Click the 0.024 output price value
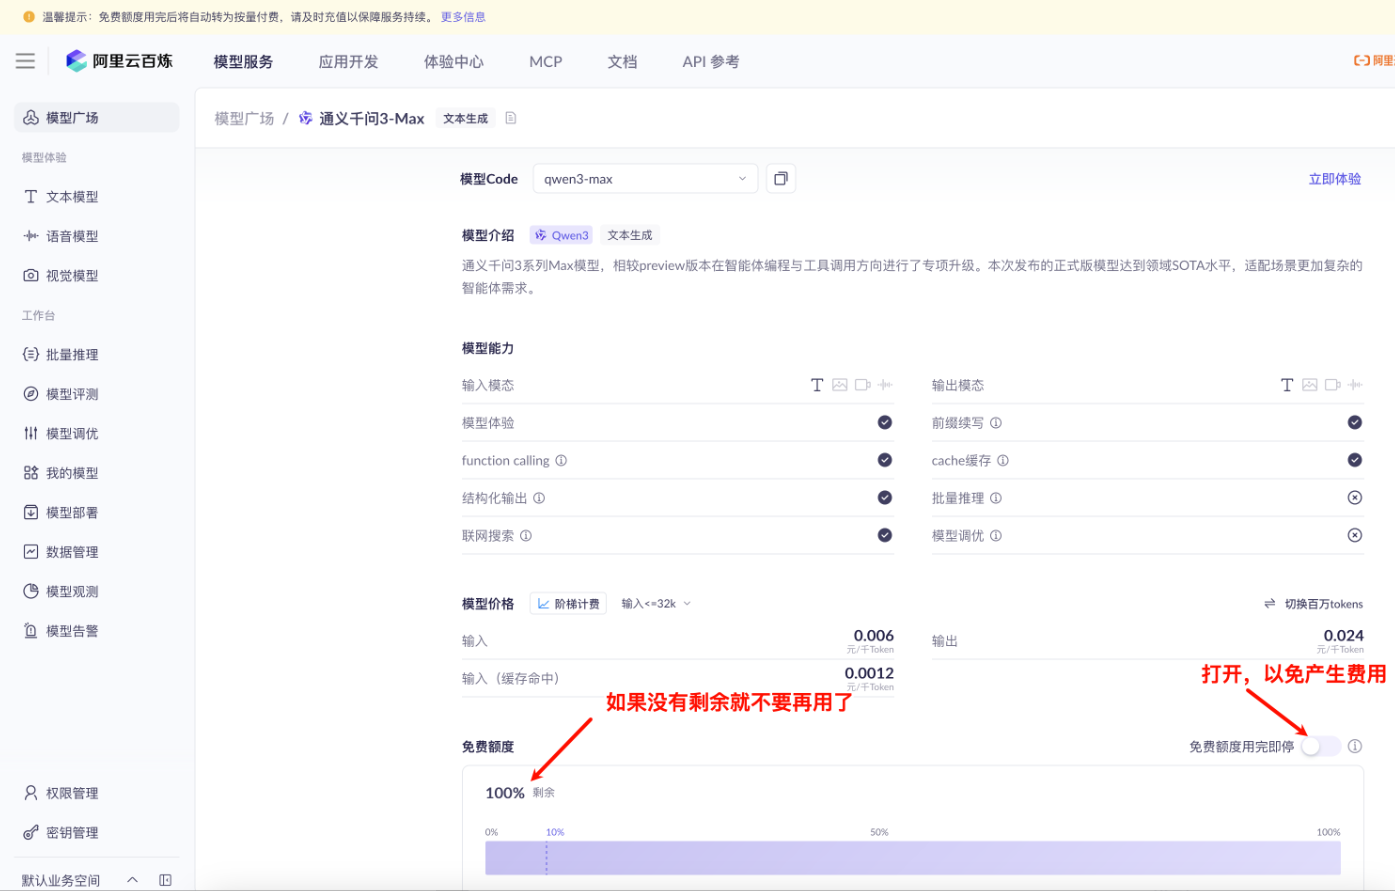The width and height of the screenshot is (1395, 891). click(x=1344, y=636)
